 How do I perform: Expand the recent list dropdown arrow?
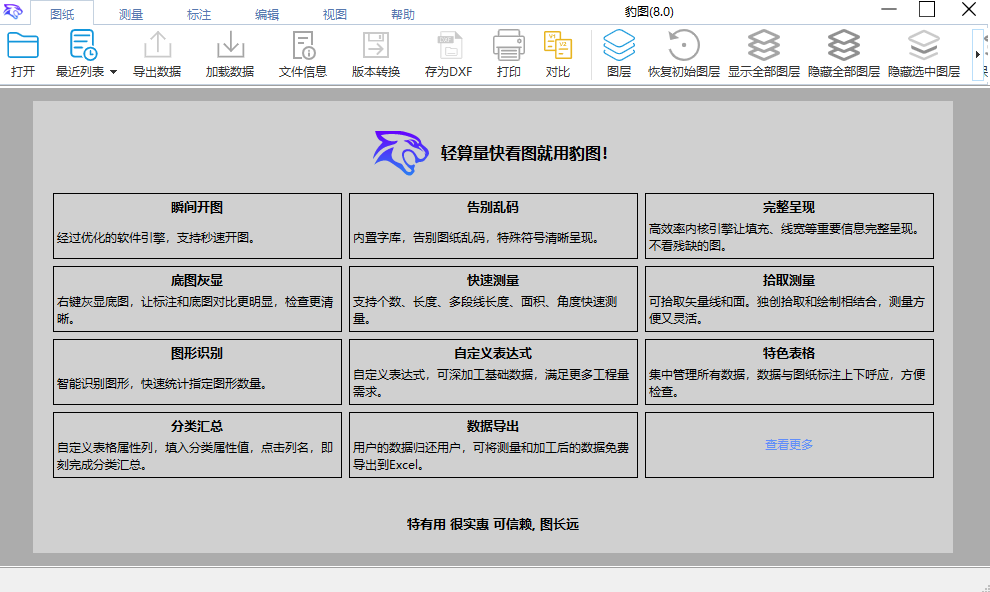pyautogui.click(x=113, y=72)
